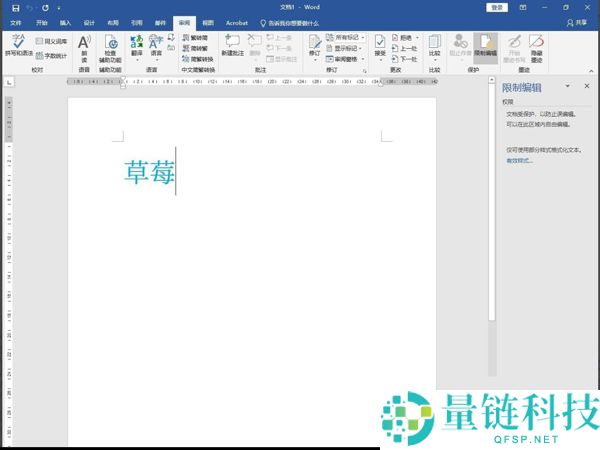Image resolution: width=600 pixels, height=450 pixels.
Task: Switch to the 视图 view tab
Action: point(208,21)
